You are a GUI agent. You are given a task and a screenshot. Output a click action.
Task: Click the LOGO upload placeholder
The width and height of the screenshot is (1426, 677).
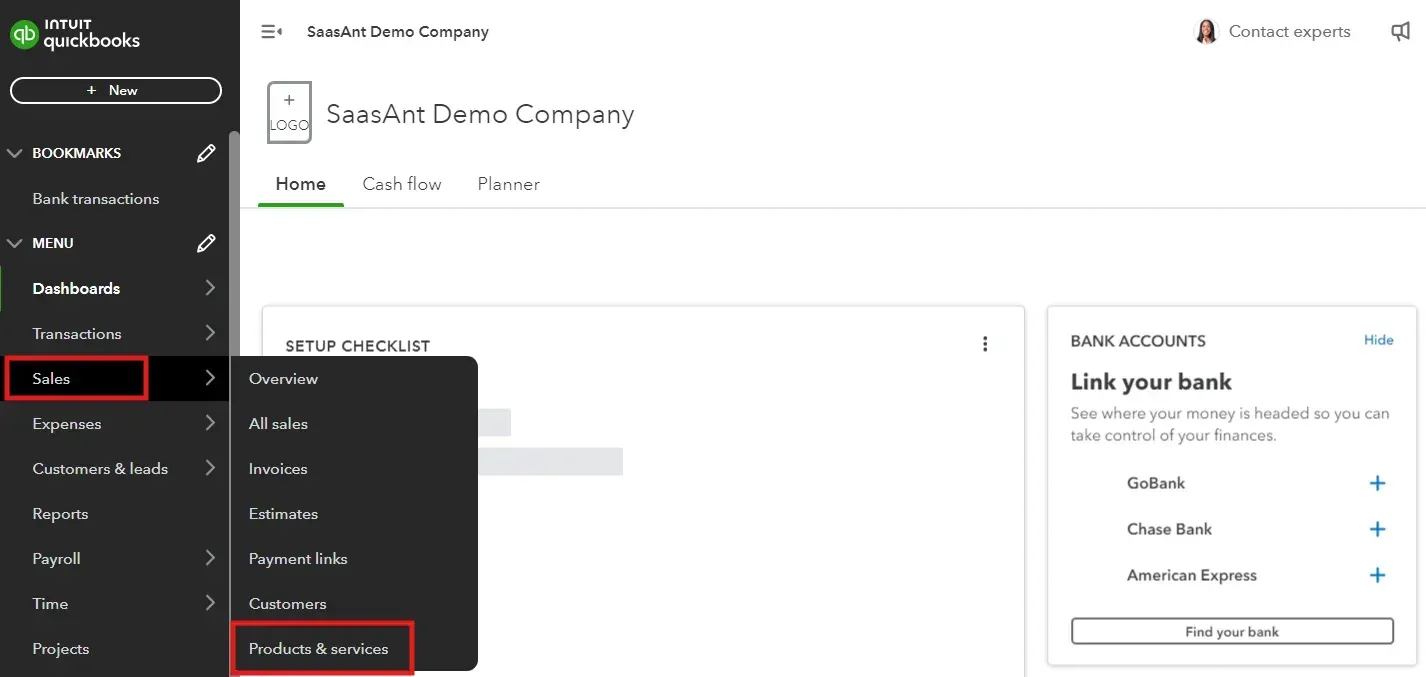[289, 111]
